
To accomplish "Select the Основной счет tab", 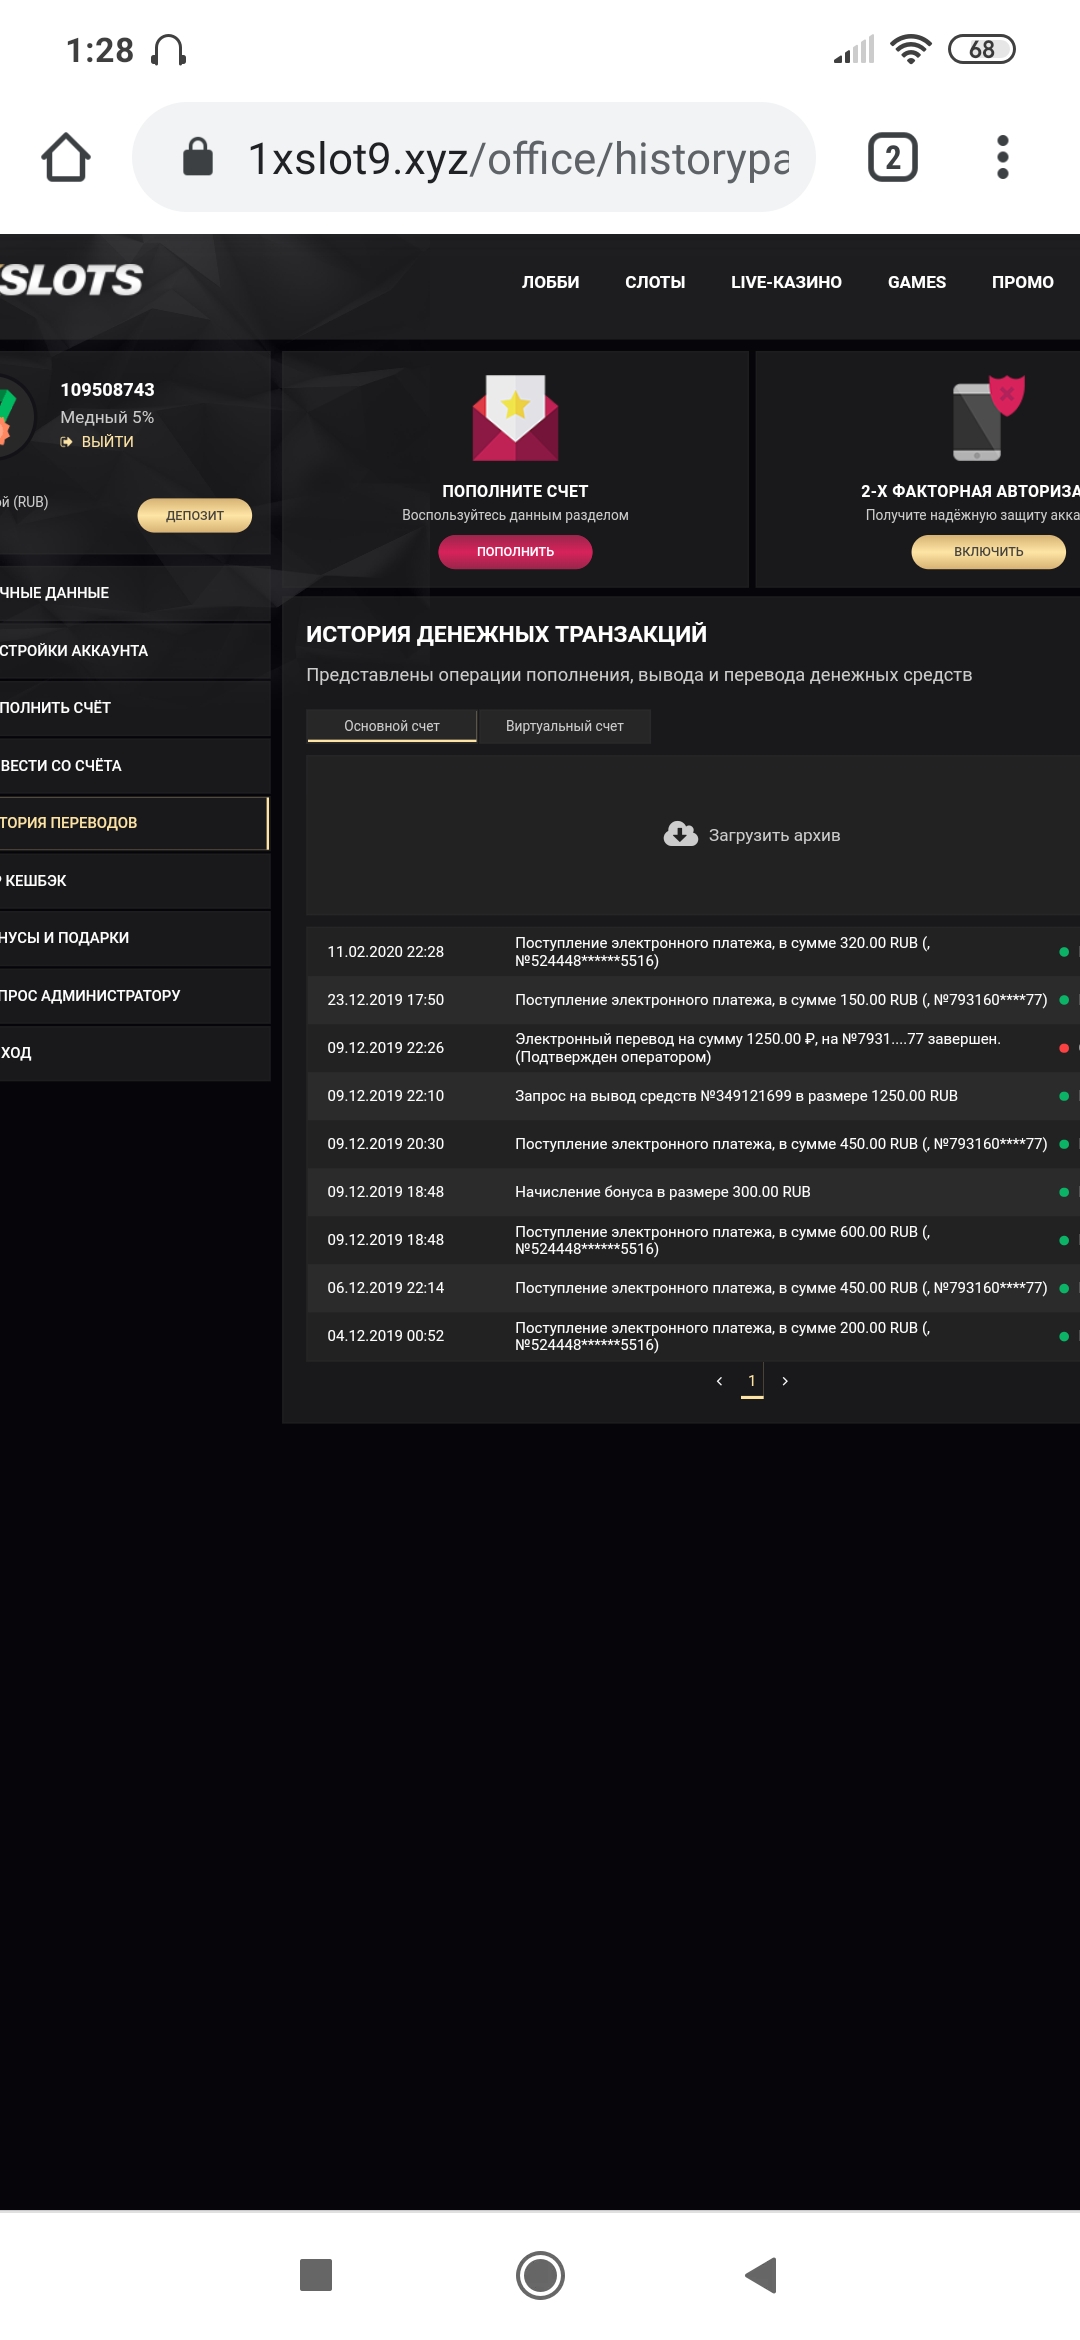I will (x=392, y=726).
